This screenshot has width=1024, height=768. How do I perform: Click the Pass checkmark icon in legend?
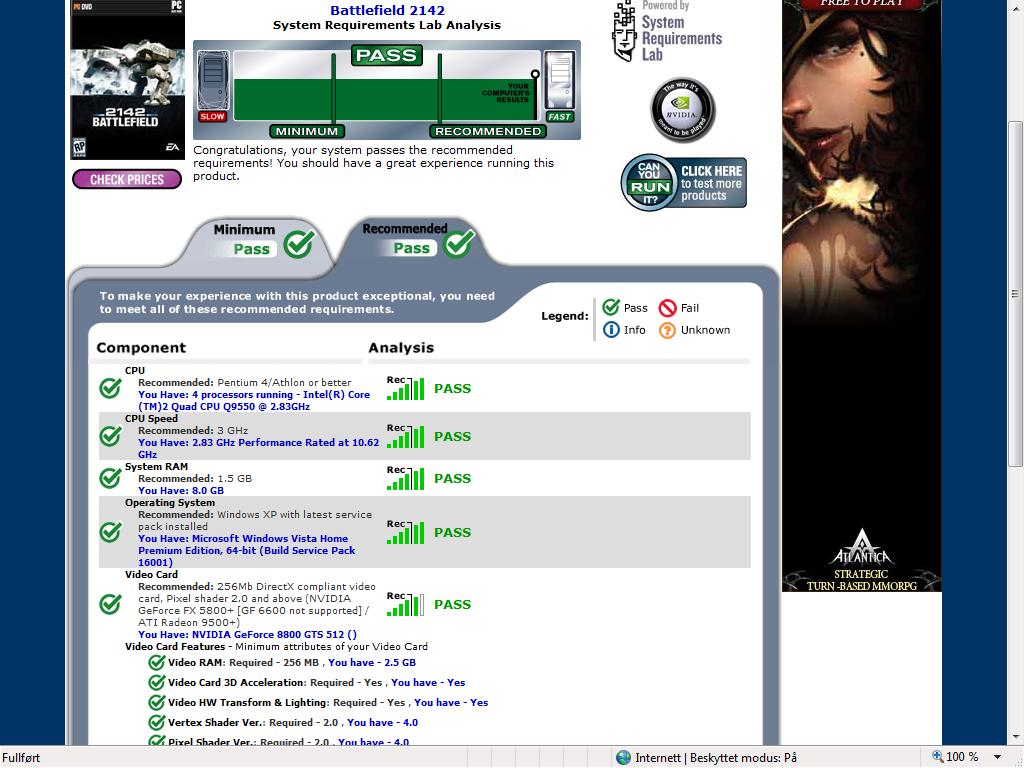point(611,307)
